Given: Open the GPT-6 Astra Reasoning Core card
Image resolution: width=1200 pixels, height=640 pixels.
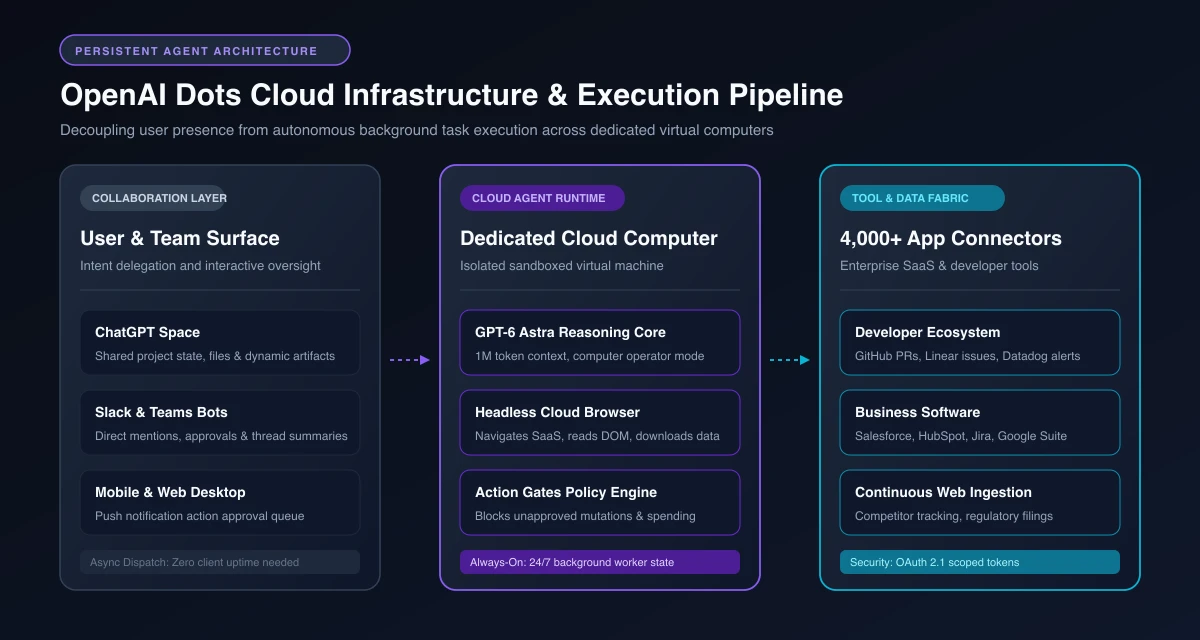Looking at the screenshot, I should (x=600, y=342).
